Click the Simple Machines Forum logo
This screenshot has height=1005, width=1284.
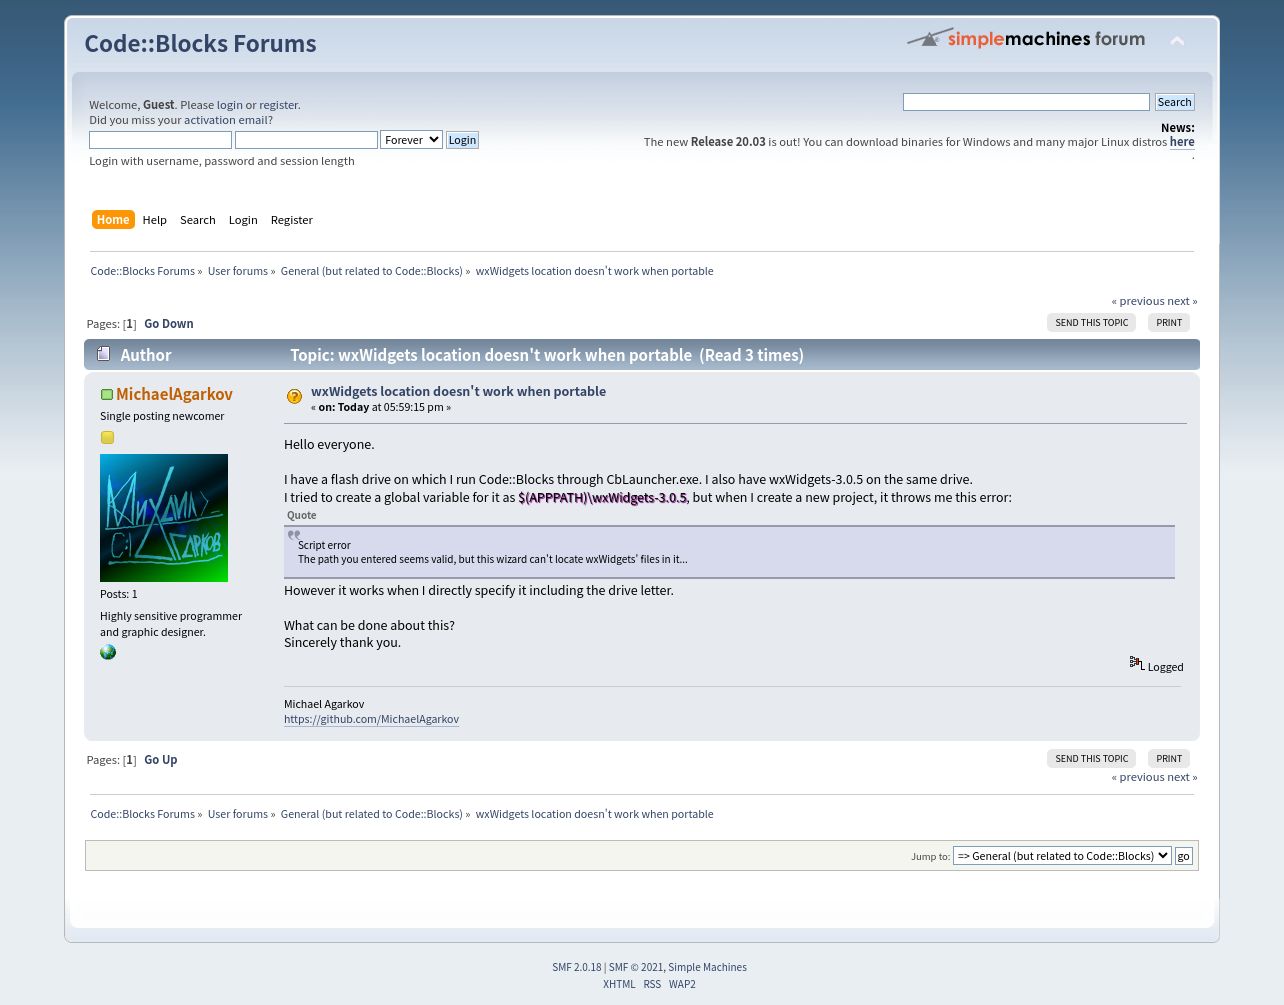point(1026,38)
